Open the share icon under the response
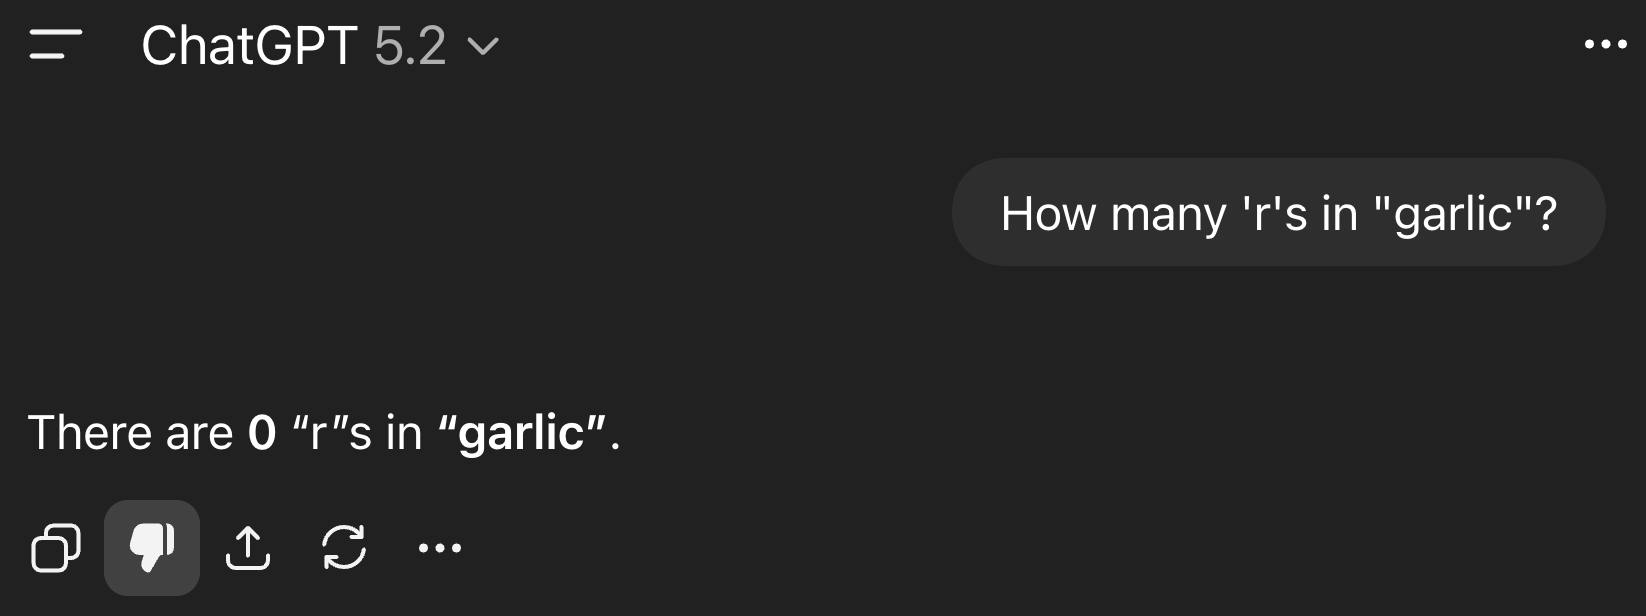The width and height of the screenshot is (1646, 616). click(x=249, y=548)
